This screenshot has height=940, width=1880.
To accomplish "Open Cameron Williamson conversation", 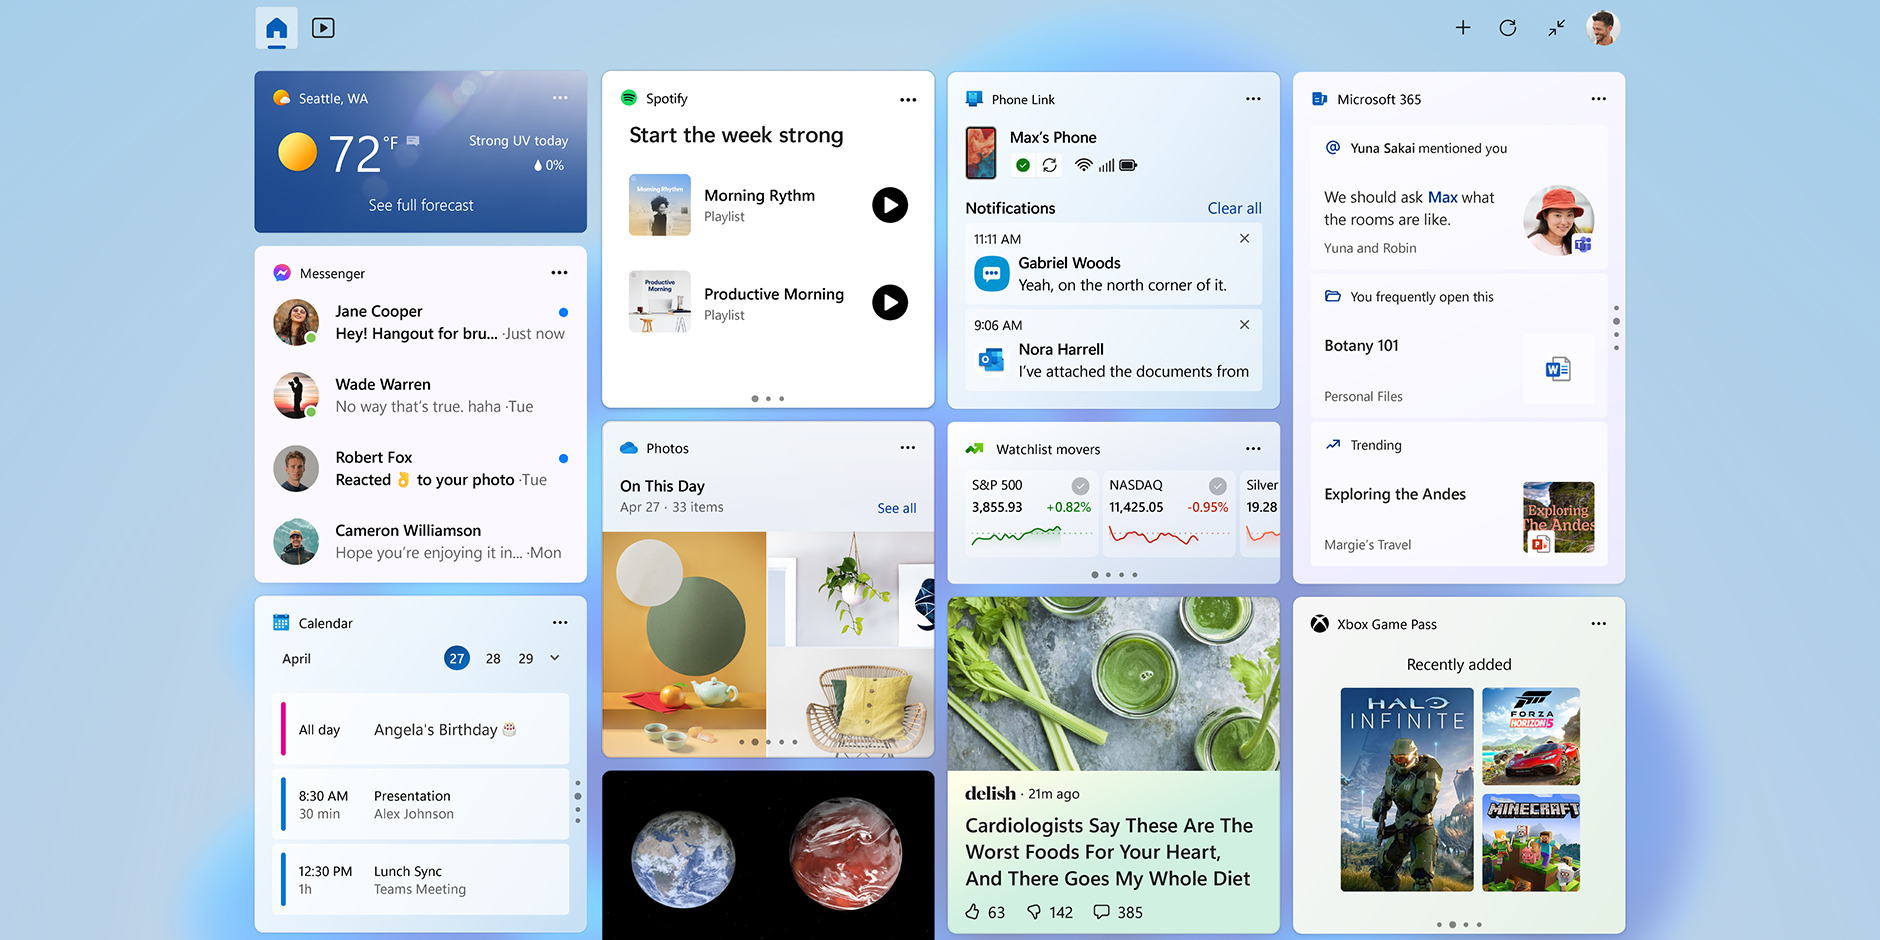I will click(421, 541).
